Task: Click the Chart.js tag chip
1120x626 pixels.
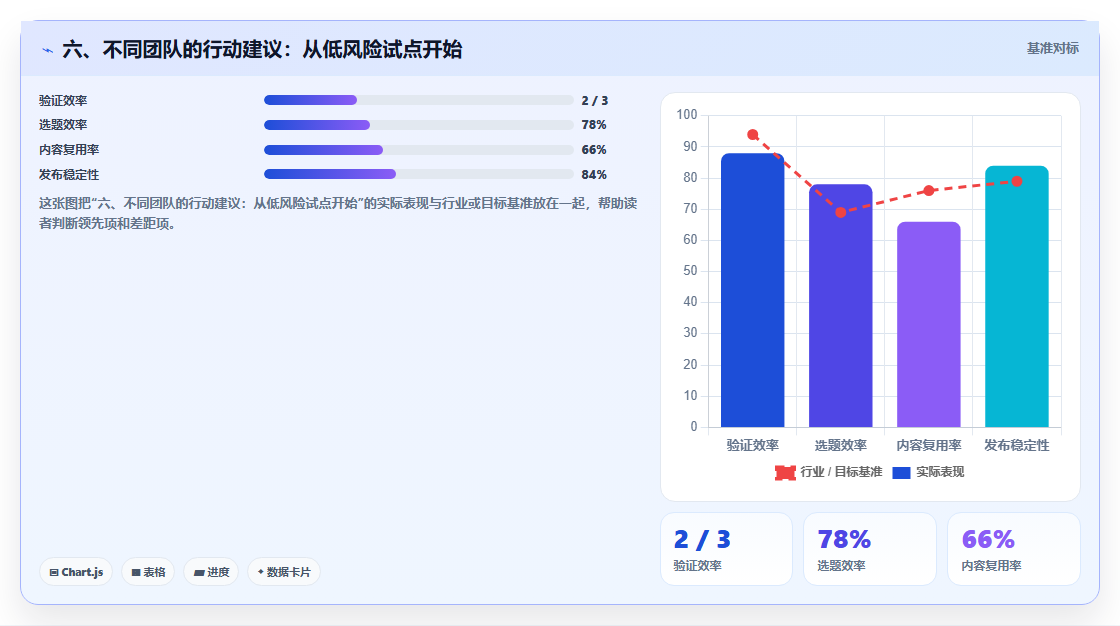Action: pos(76,572)
